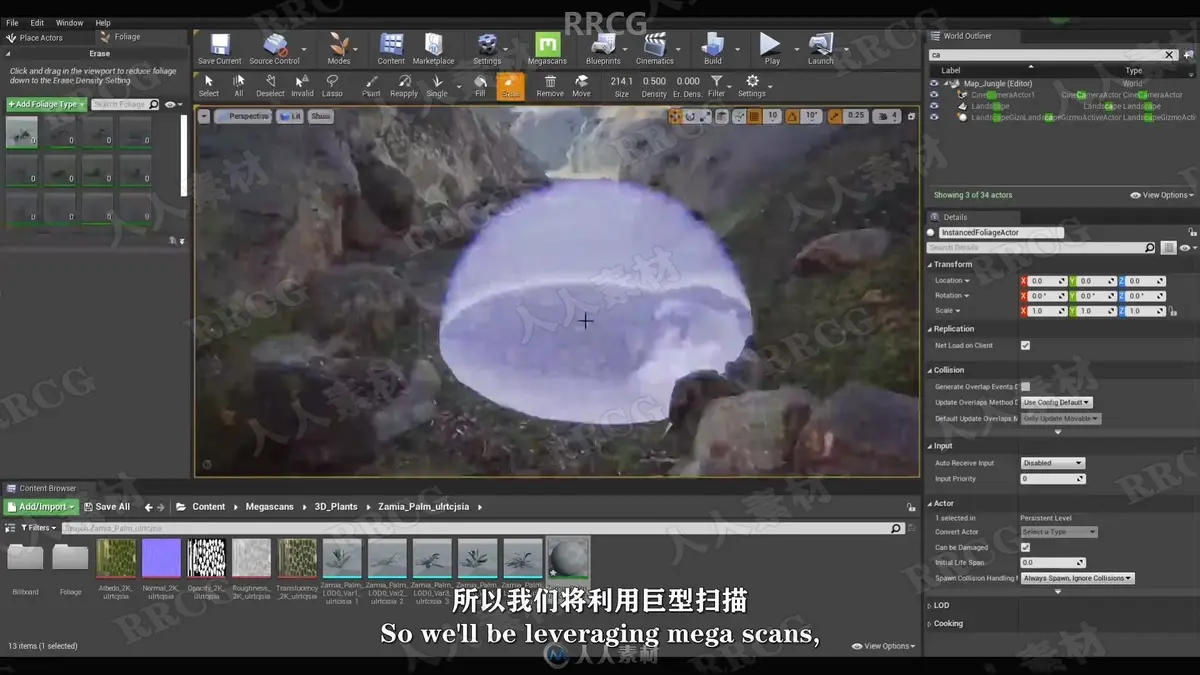Choose the foliage Select tool
This screenshot has width=1200, height=675.
pyautogui.click(x=209, y=86)
